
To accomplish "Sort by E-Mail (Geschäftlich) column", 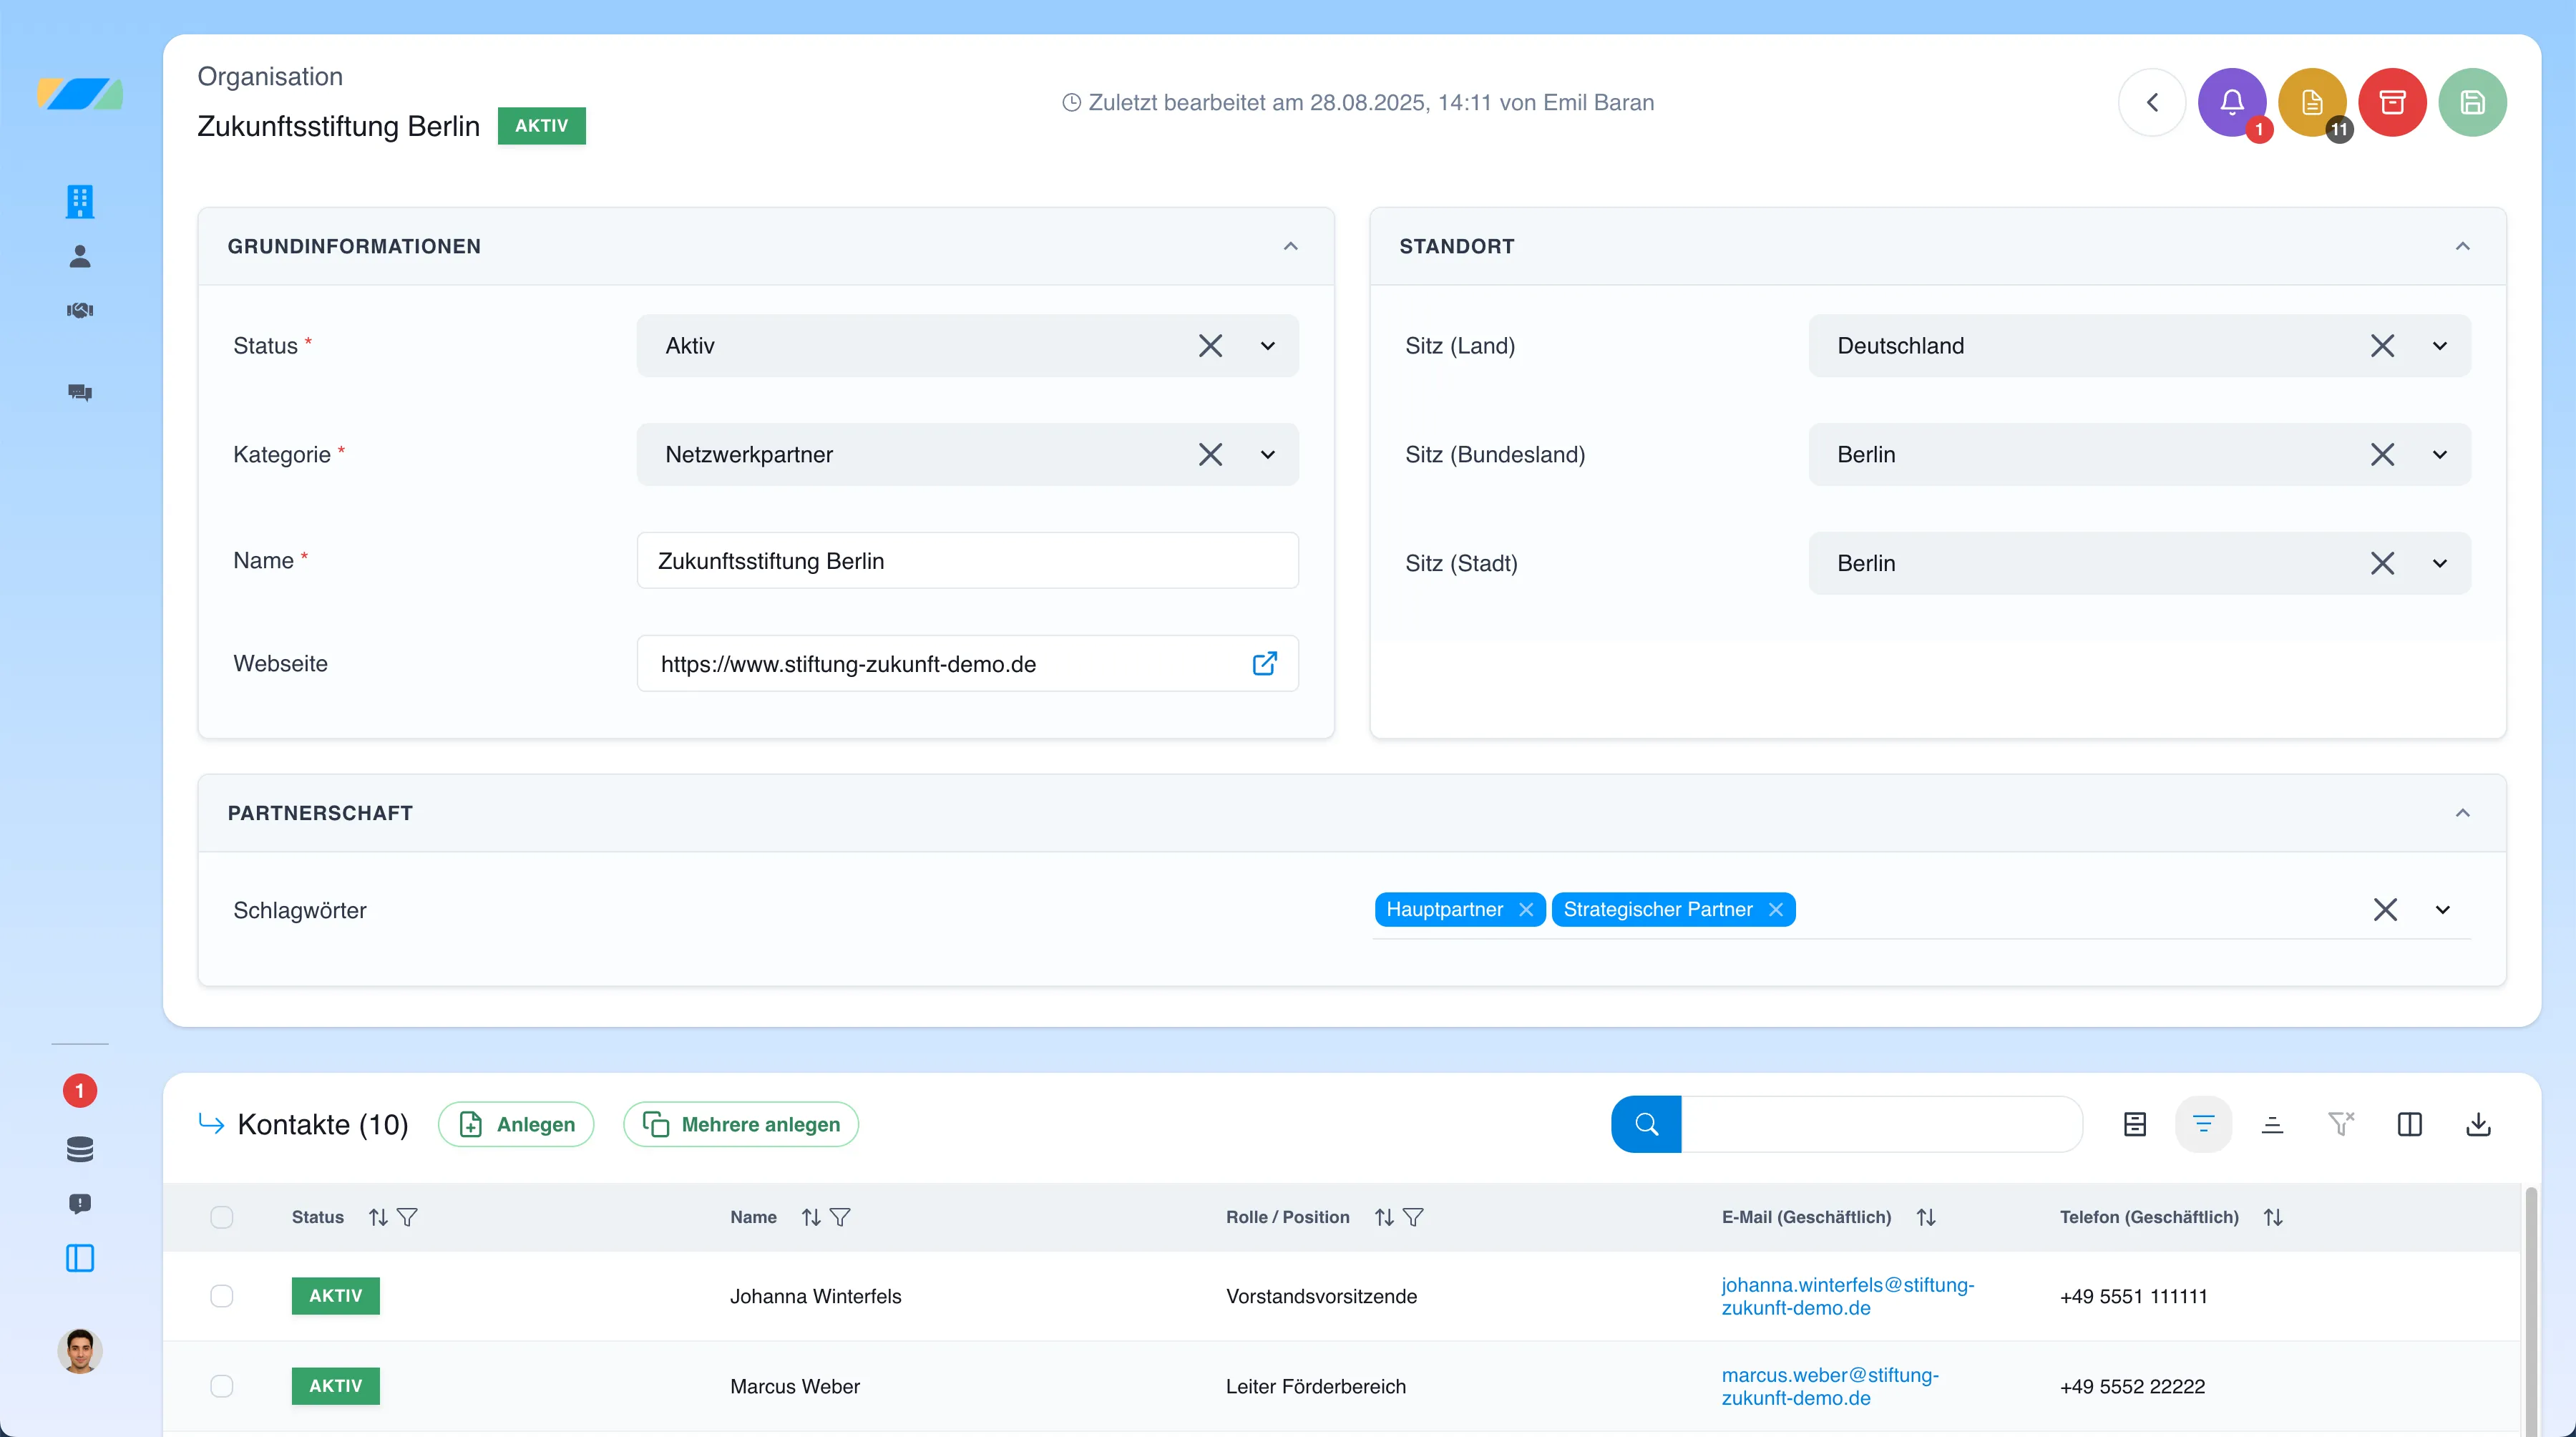I will tap(1926, 1217).
